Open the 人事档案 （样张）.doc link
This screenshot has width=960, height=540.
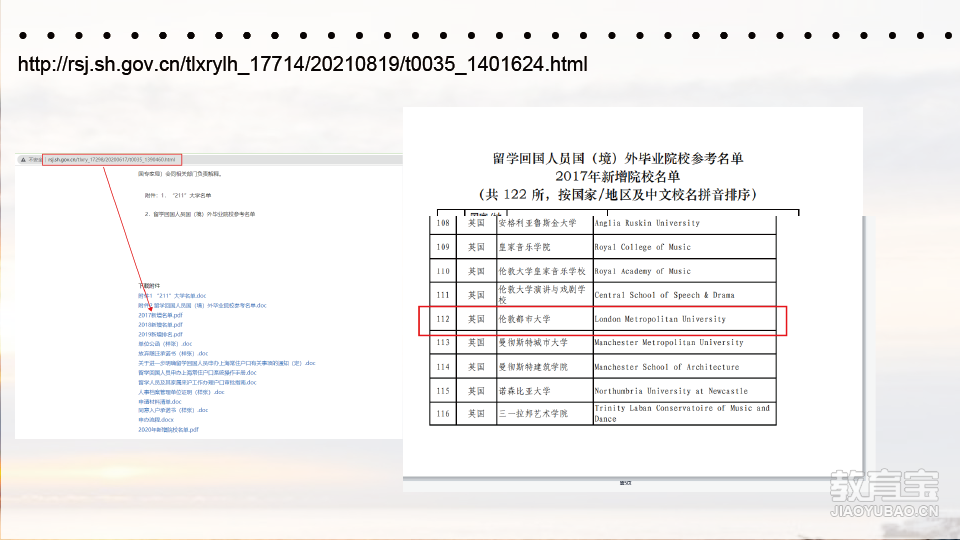point(181,392)
